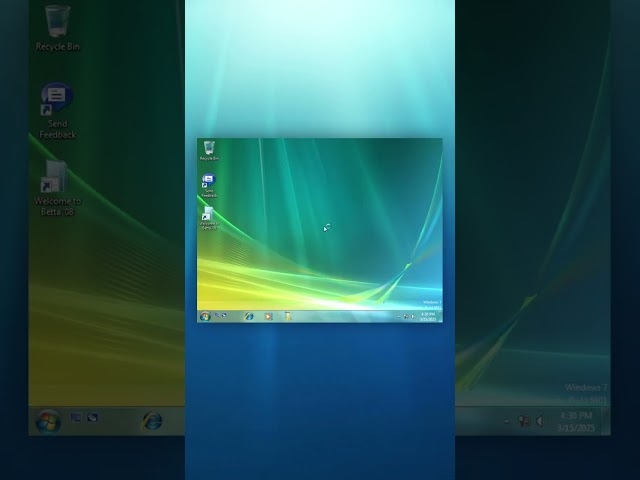This screenshot has height=480, width=640.
Task: Click first quick launch icon beside center Start orb
Action: point(217,315)
